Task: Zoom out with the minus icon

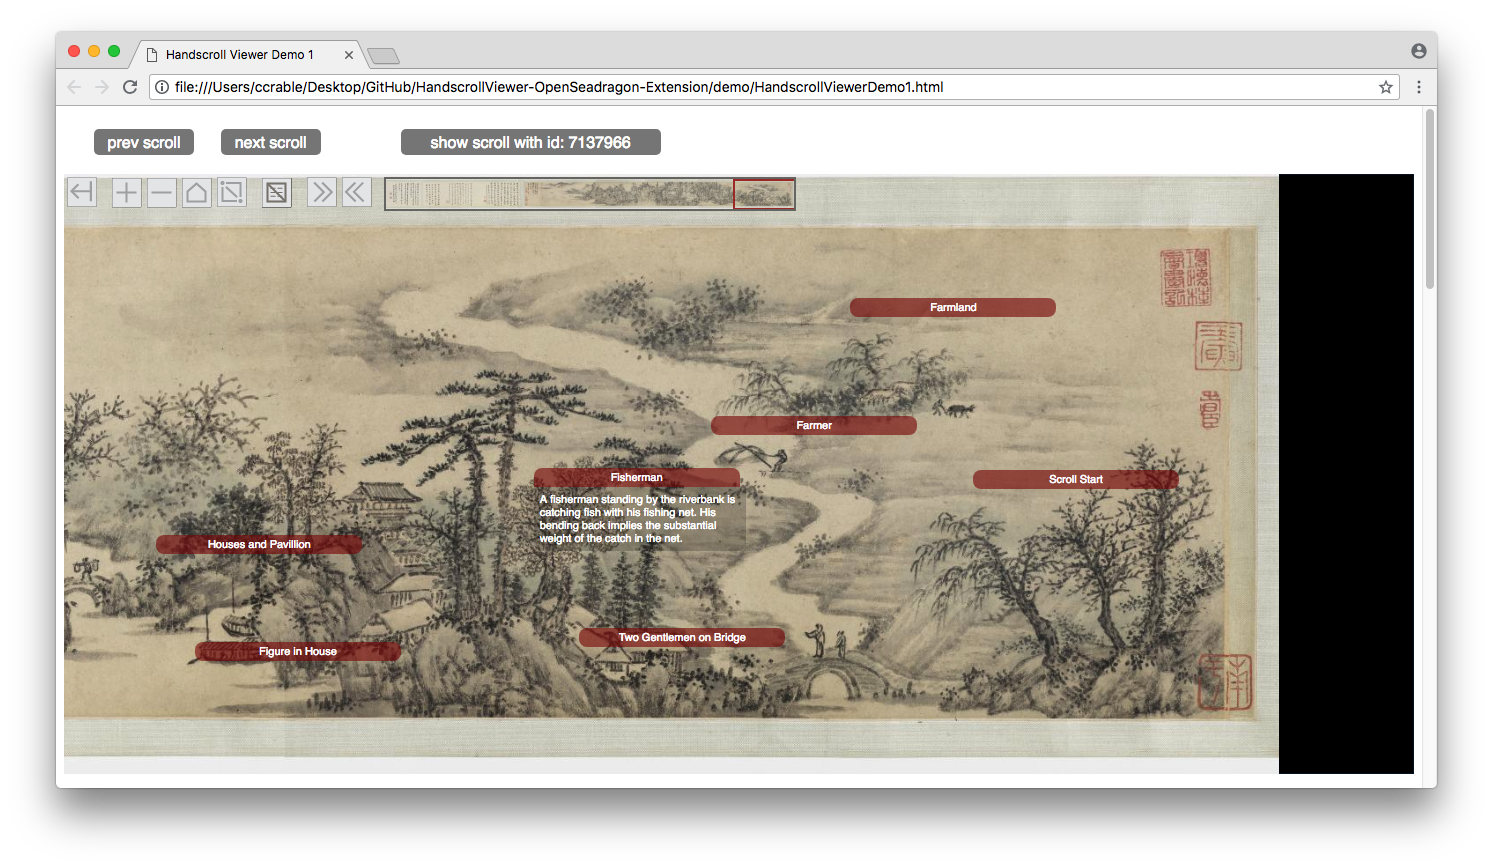Action: coord(161,192)
